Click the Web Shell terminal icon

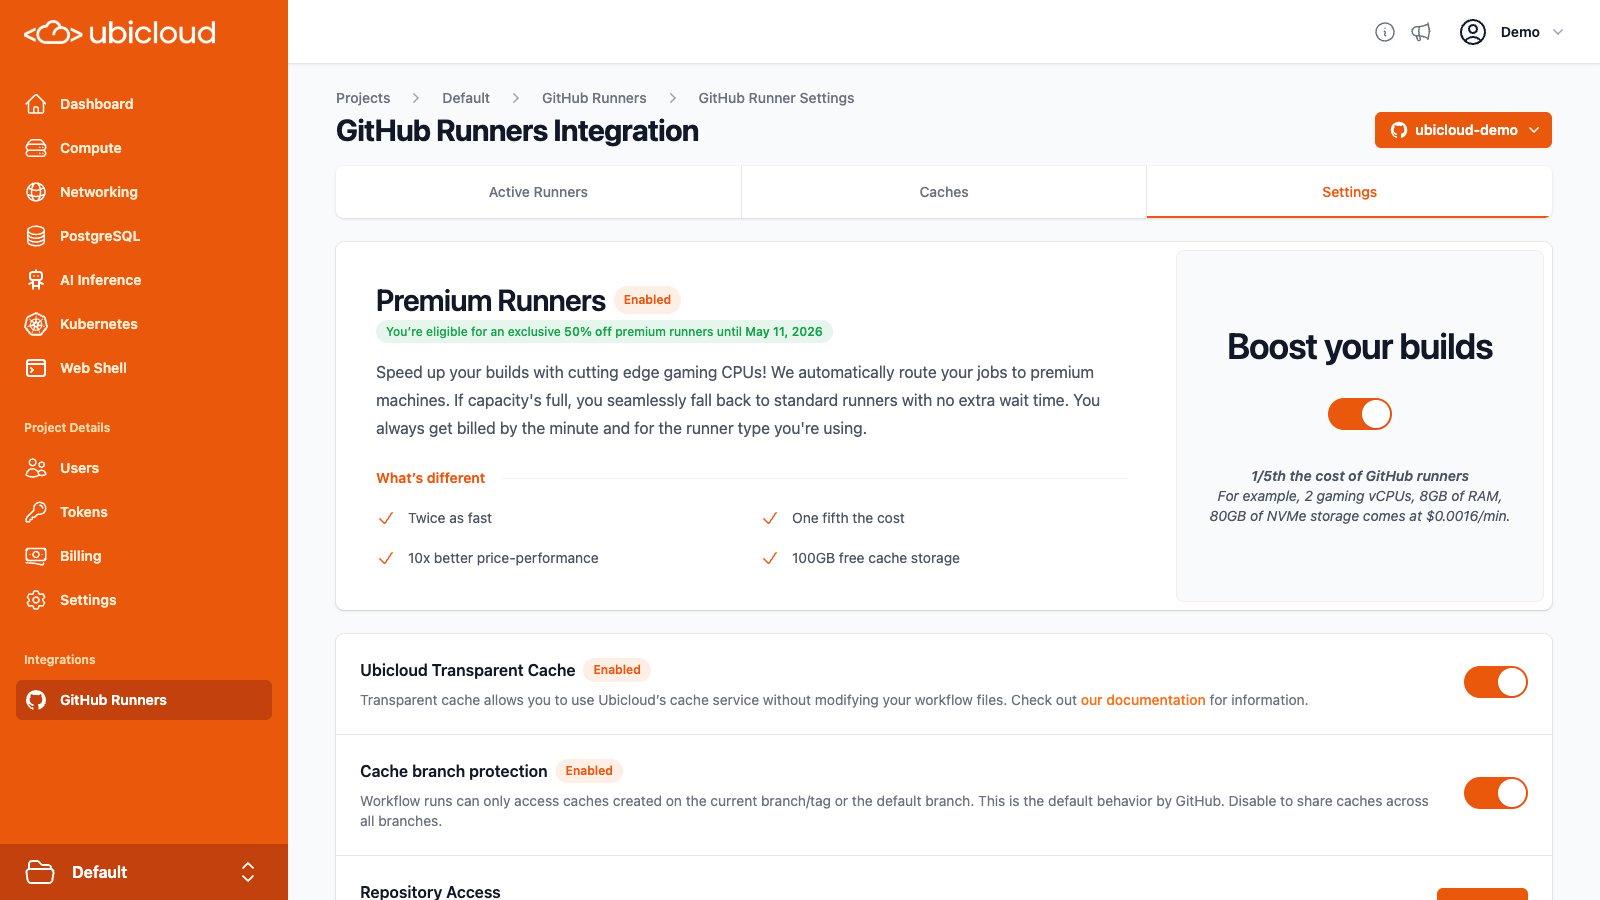point(36,368)
